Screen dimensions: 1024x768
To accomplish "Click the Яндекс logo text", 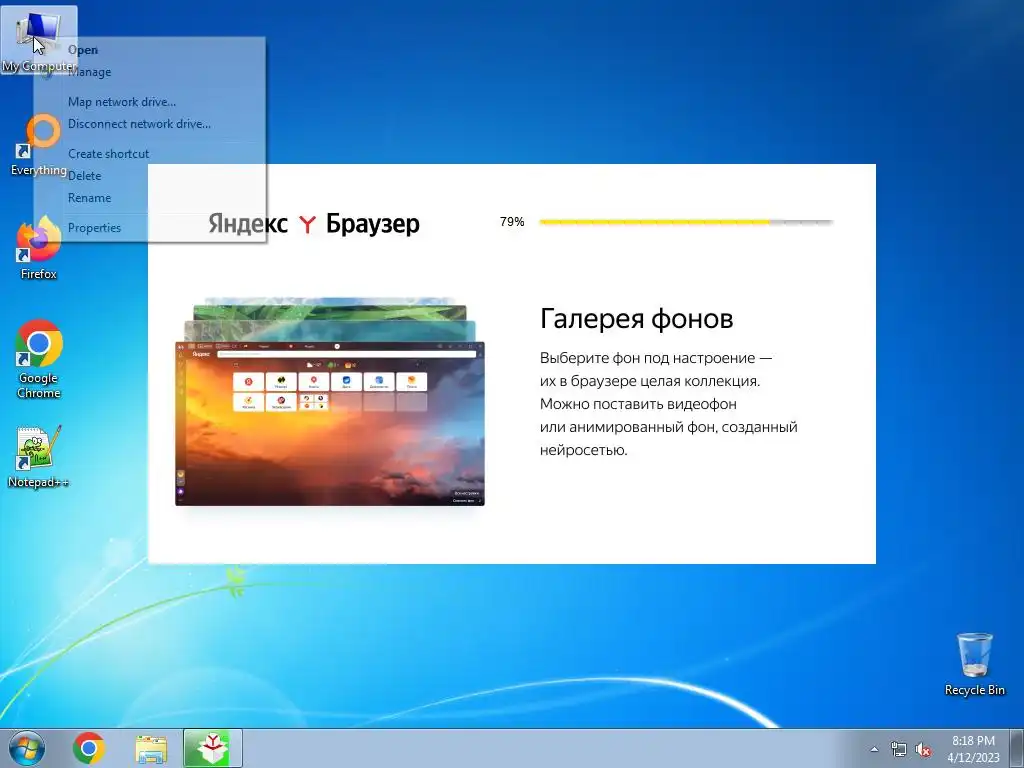I will 248,223.
